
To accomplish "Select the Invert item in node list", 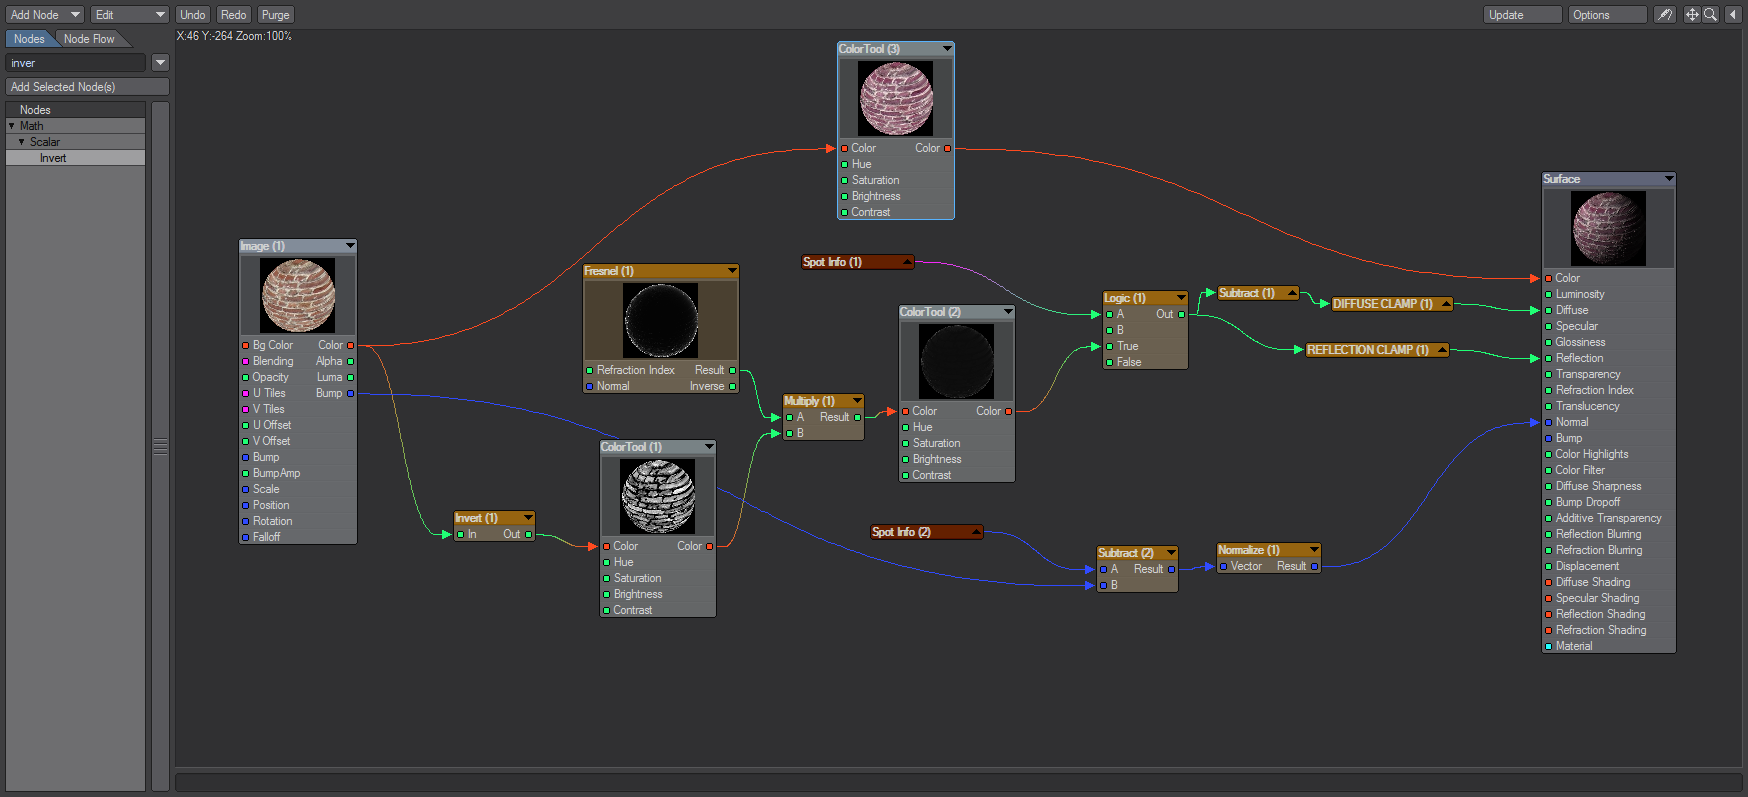I will pyautogui.click(x=53, y=158).
